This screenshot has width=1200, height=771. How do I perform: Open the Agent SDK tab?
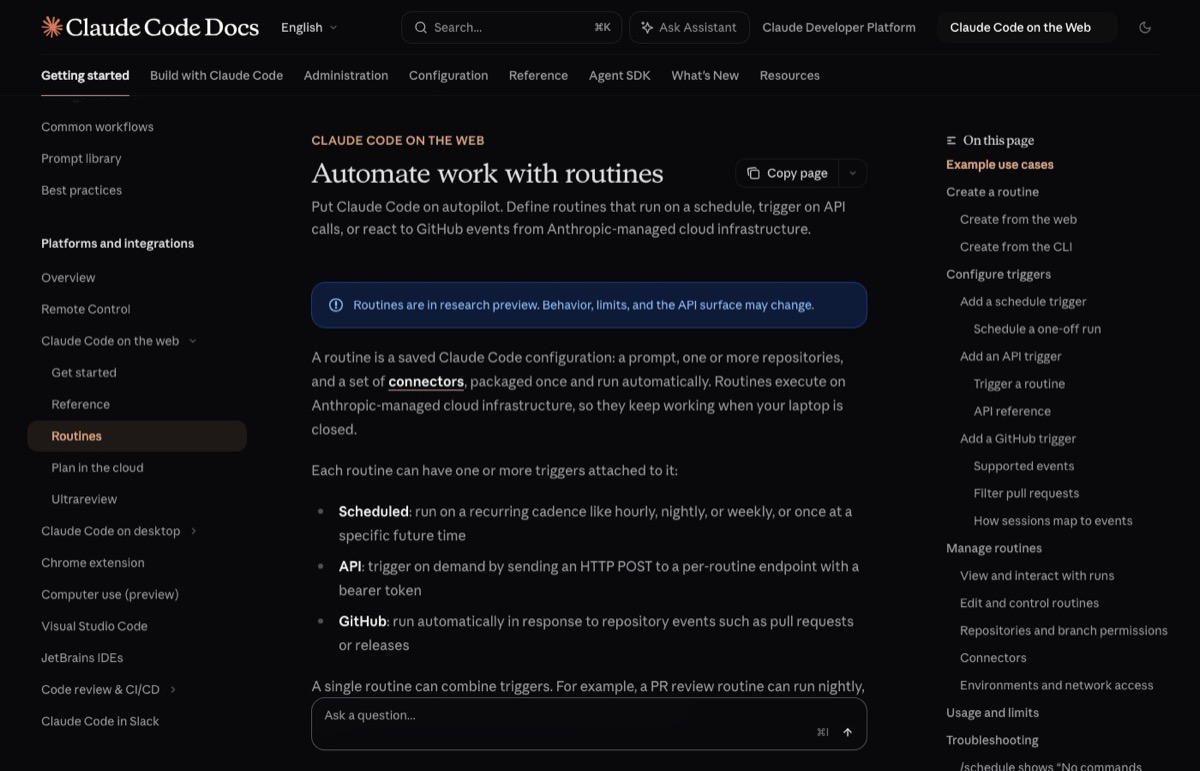click(x=619, y=76)
